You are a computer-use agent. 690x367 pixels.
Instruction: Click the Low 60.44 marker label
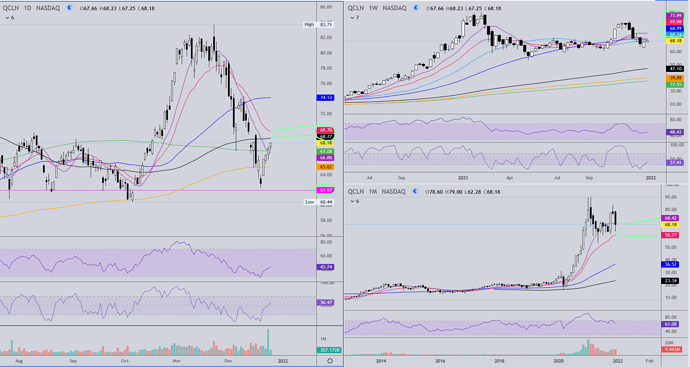[x=319, y=202]
